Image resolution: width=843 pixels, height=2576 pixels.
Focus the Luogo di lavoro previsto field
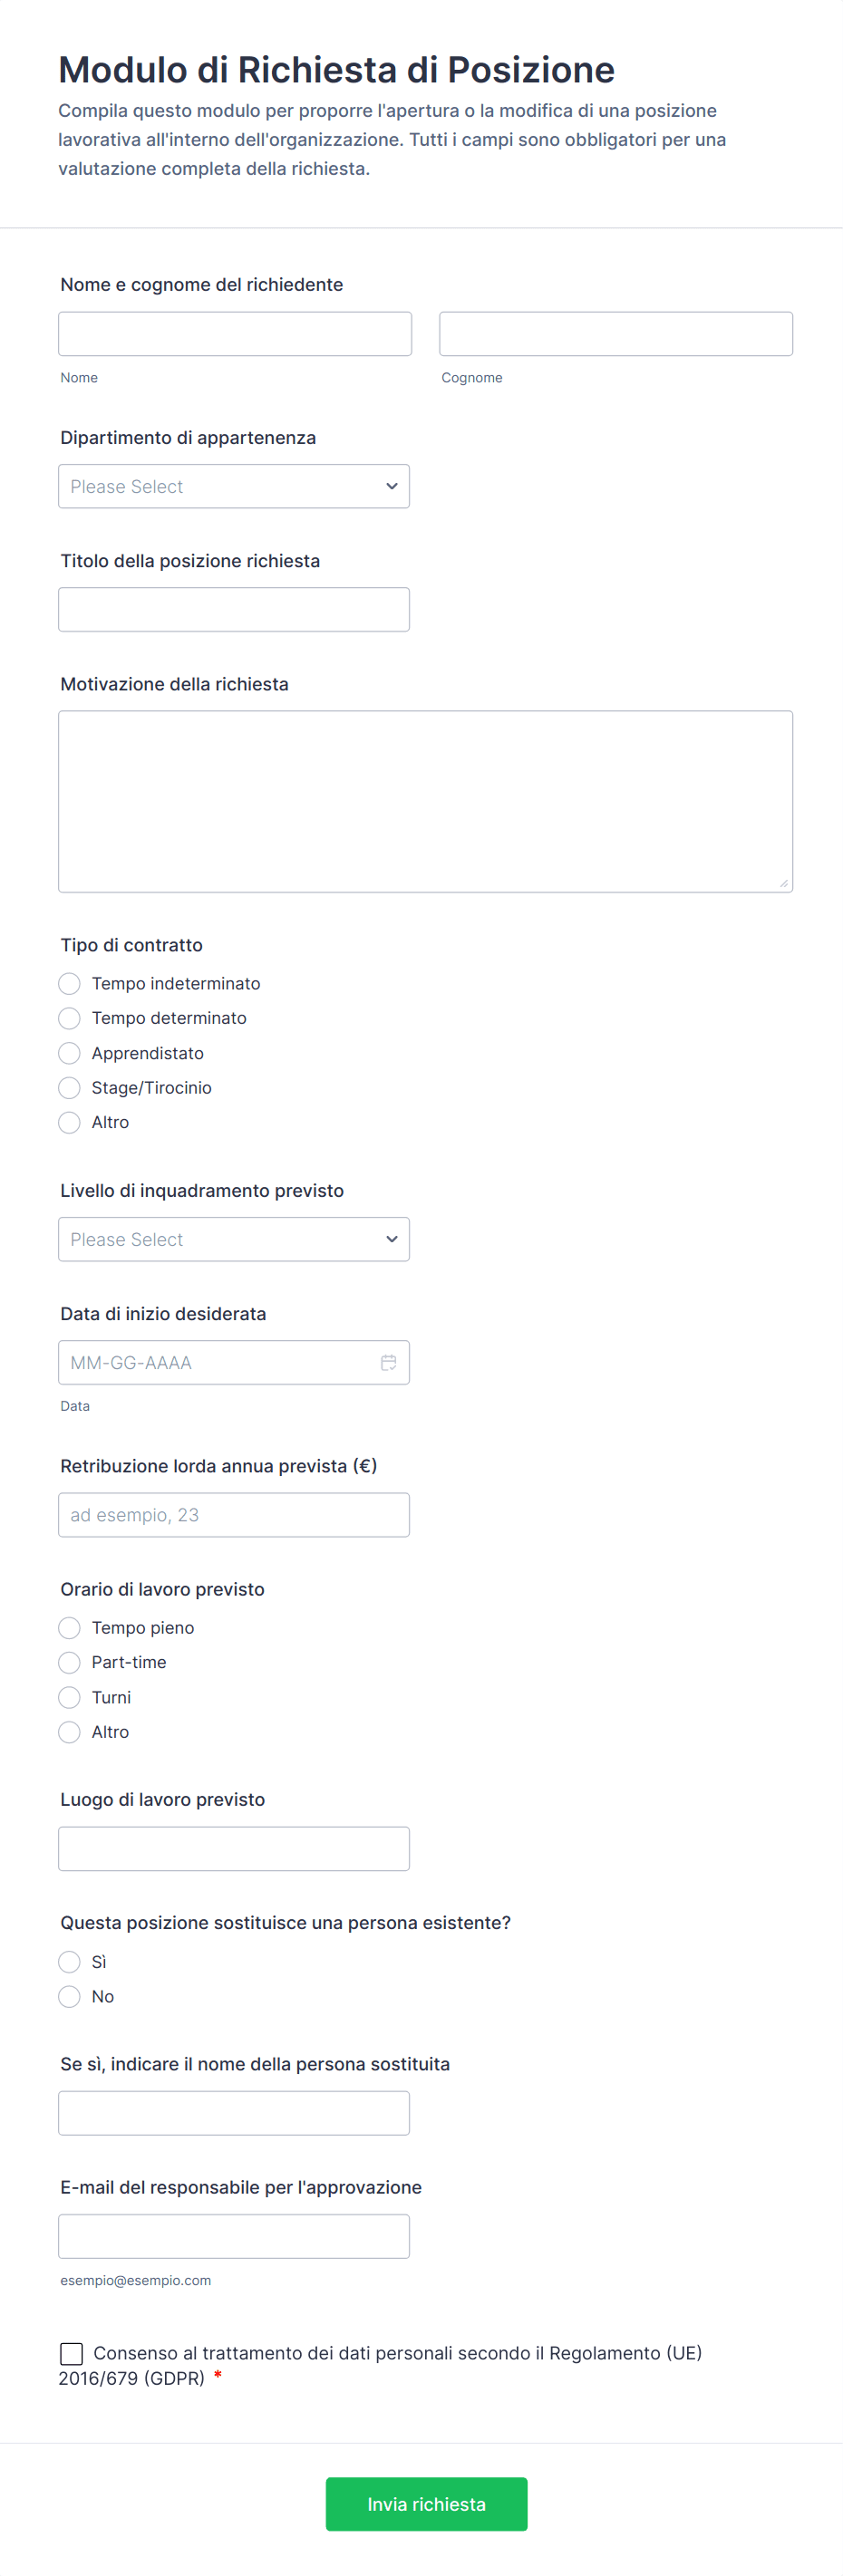point(234,1849)
